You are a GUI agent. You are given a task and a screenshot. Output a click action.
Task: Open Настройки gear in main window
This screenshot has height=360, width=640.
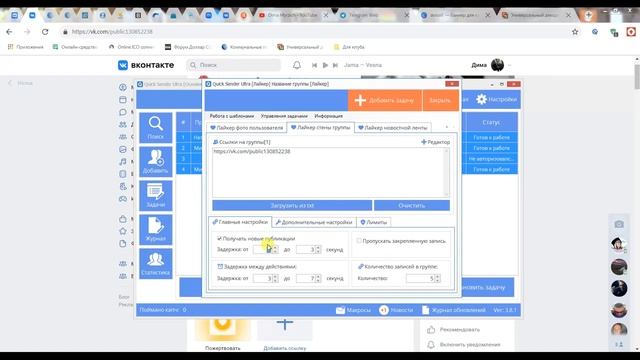(496, 100)
